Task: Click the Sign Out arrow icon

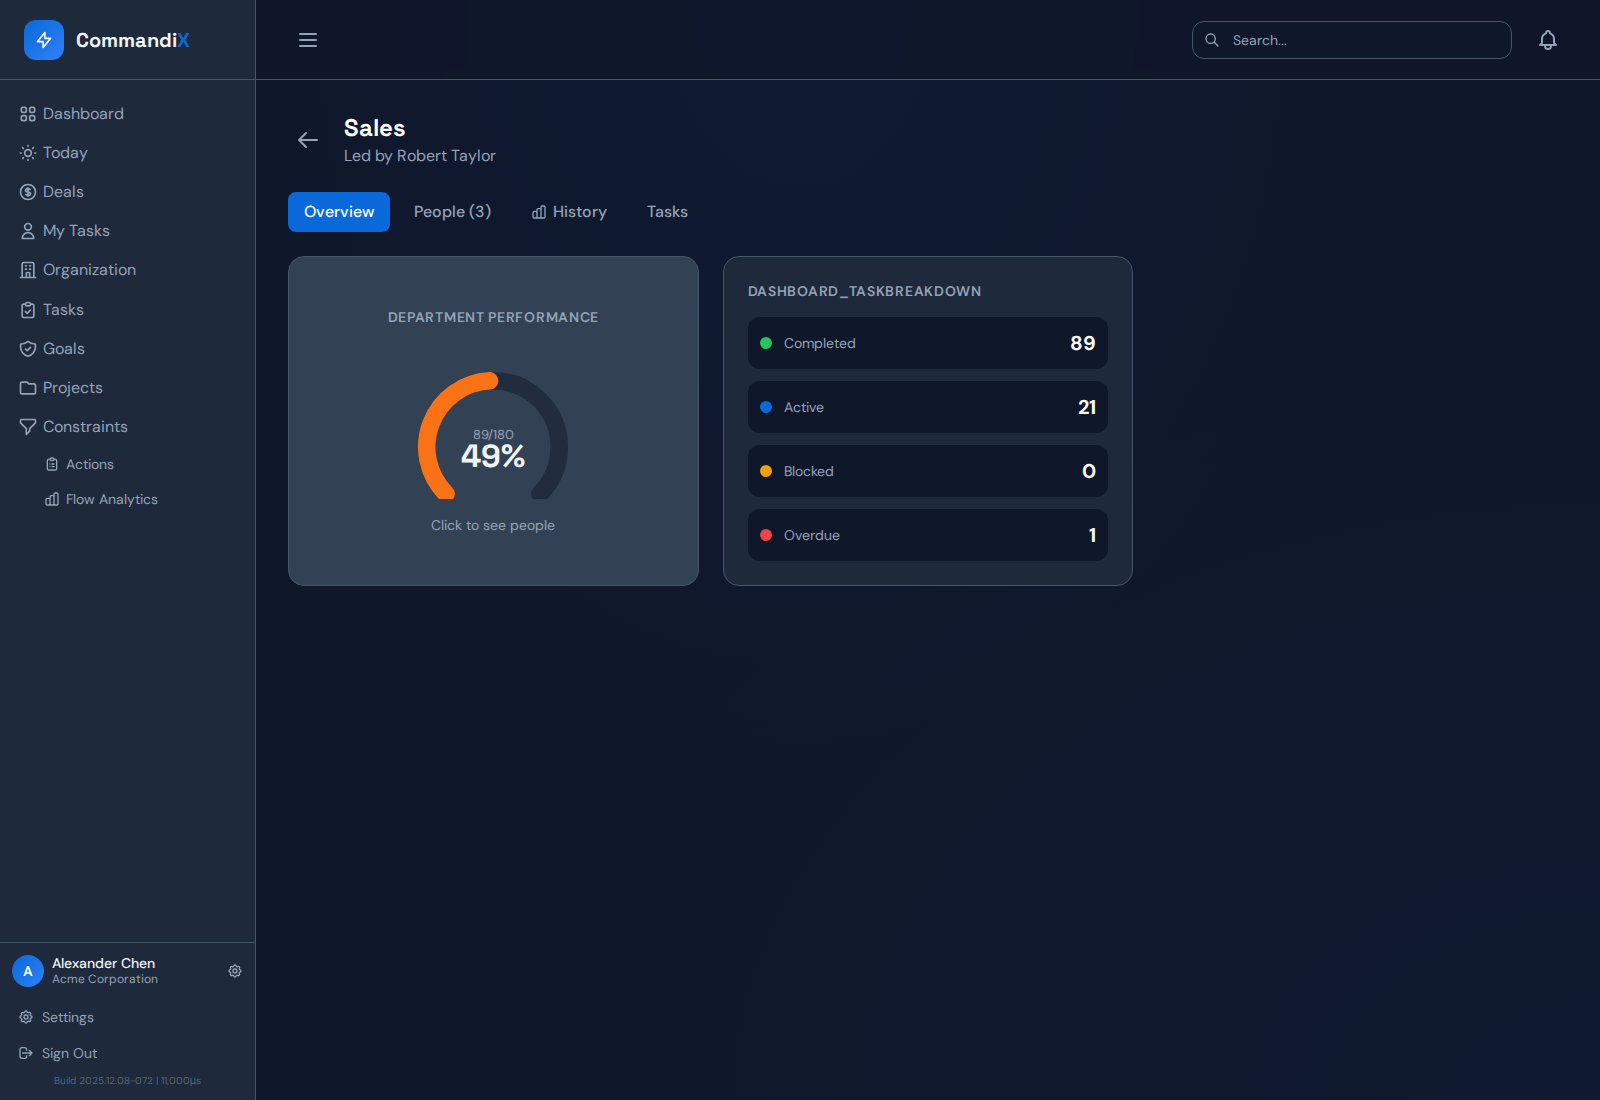Action: pos(26,1053)
